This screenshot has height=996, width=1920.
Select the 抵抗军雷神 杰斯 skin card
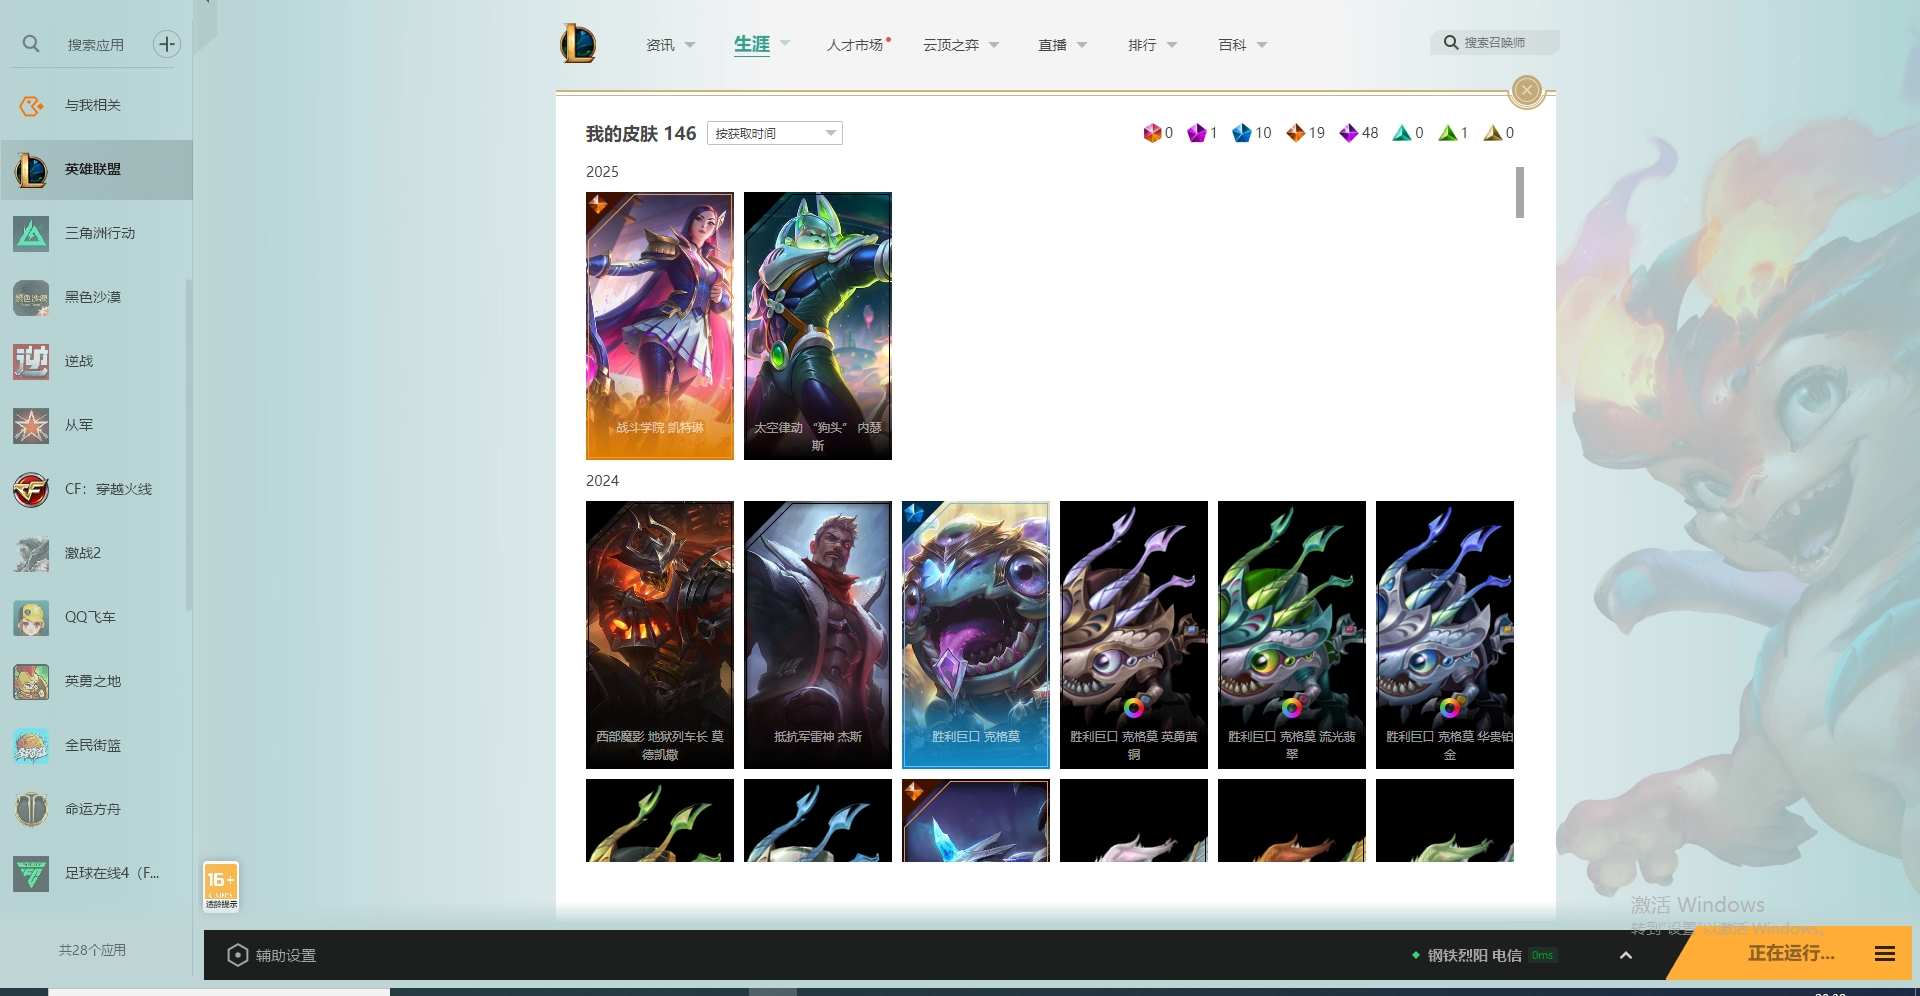818,635
